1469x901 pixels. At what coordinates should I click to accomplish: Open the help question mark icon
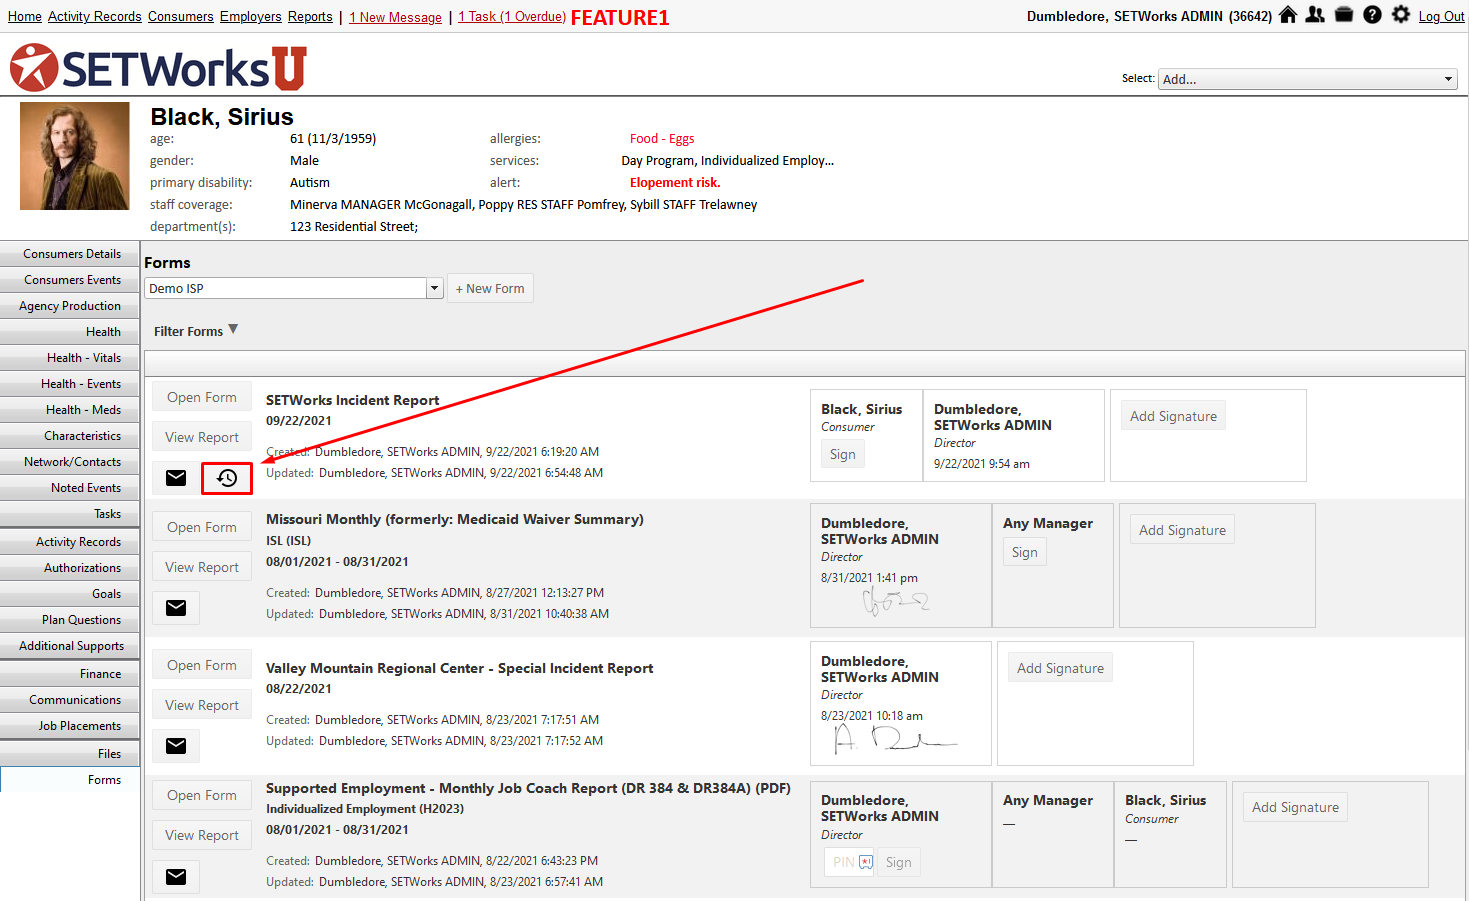(1372, 15)
